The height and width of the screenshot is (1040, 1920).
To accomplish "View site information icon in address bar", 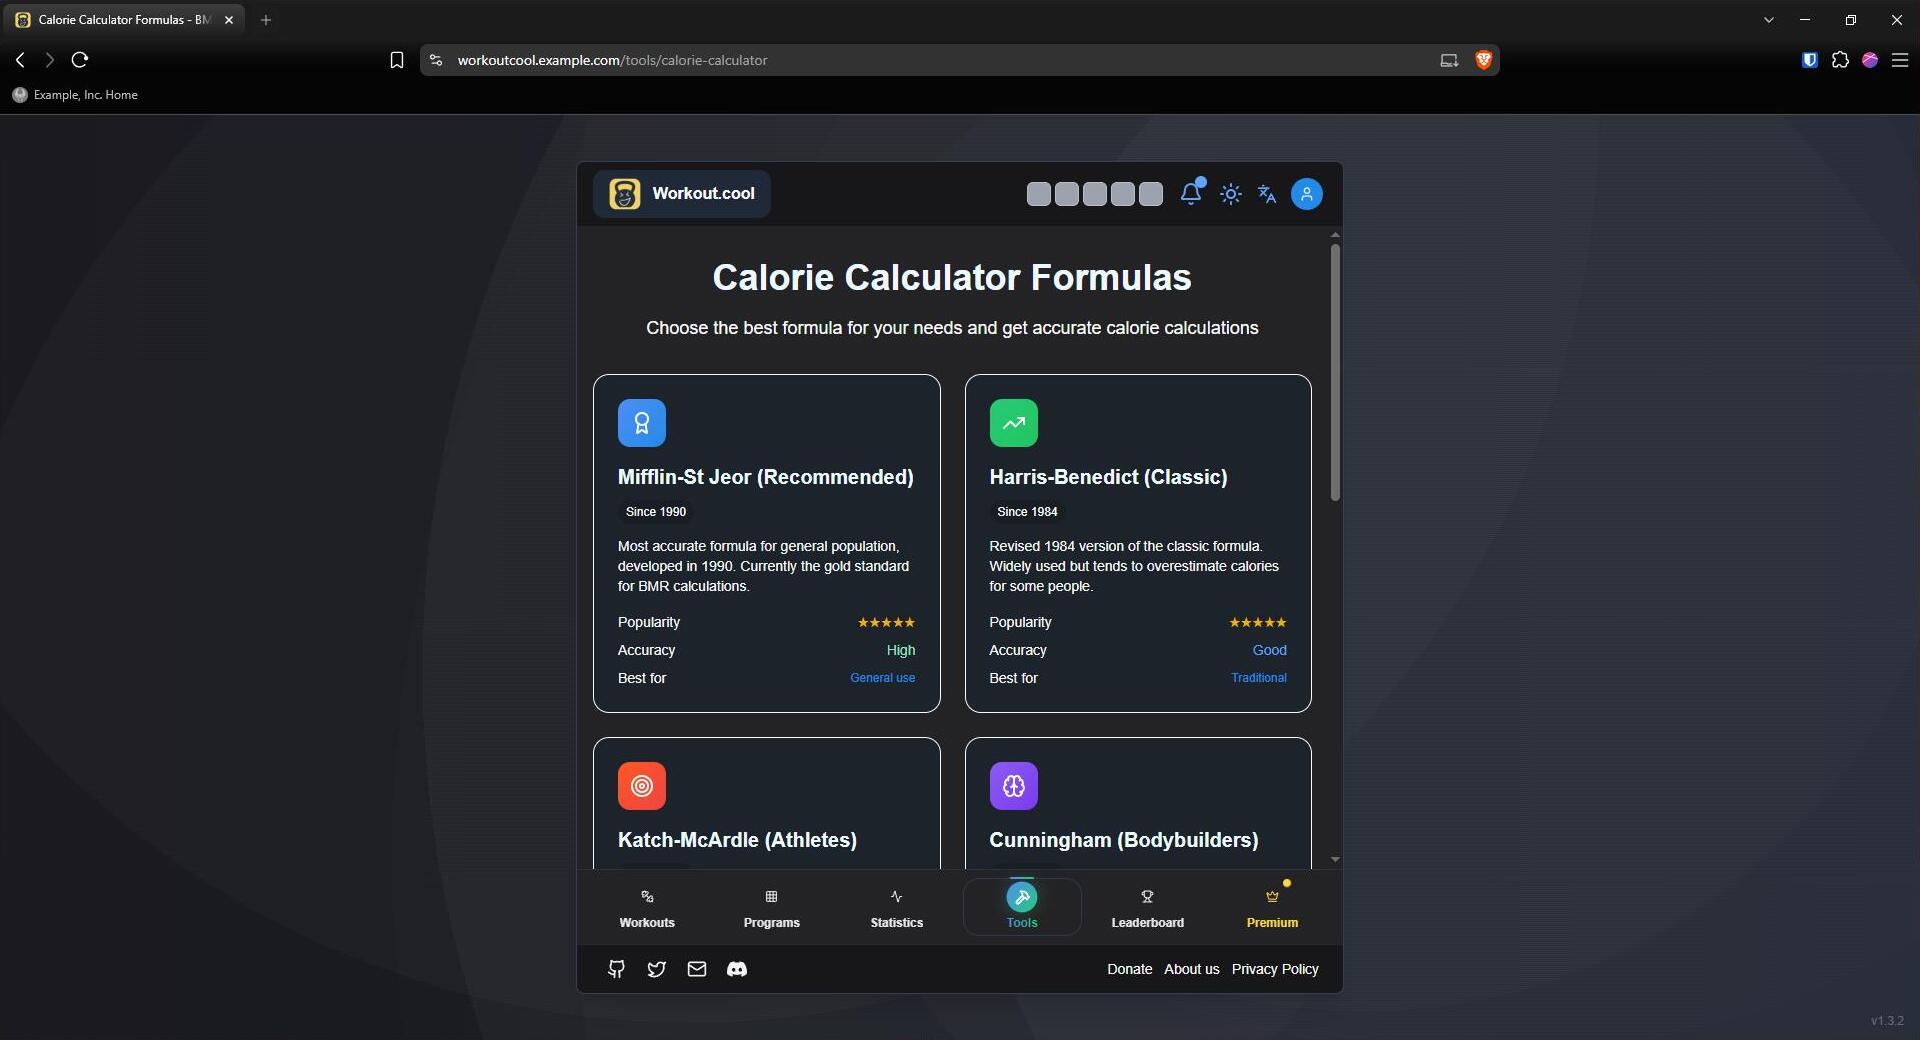I will 436,60.
